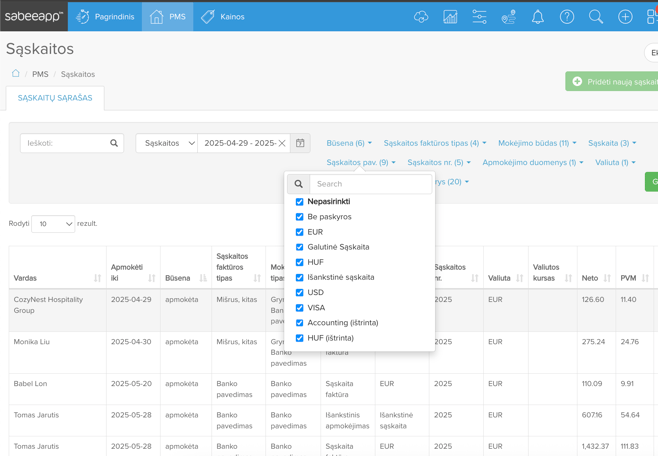Toggle the EUR checkbox
Screen dimensions: 658x456
tap(300, 232)
